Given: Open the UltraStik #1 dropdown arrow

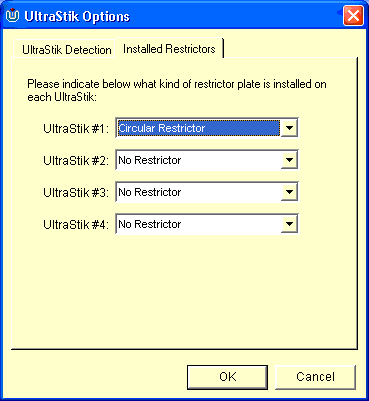Looking at the screenshot, I should 289,128.
